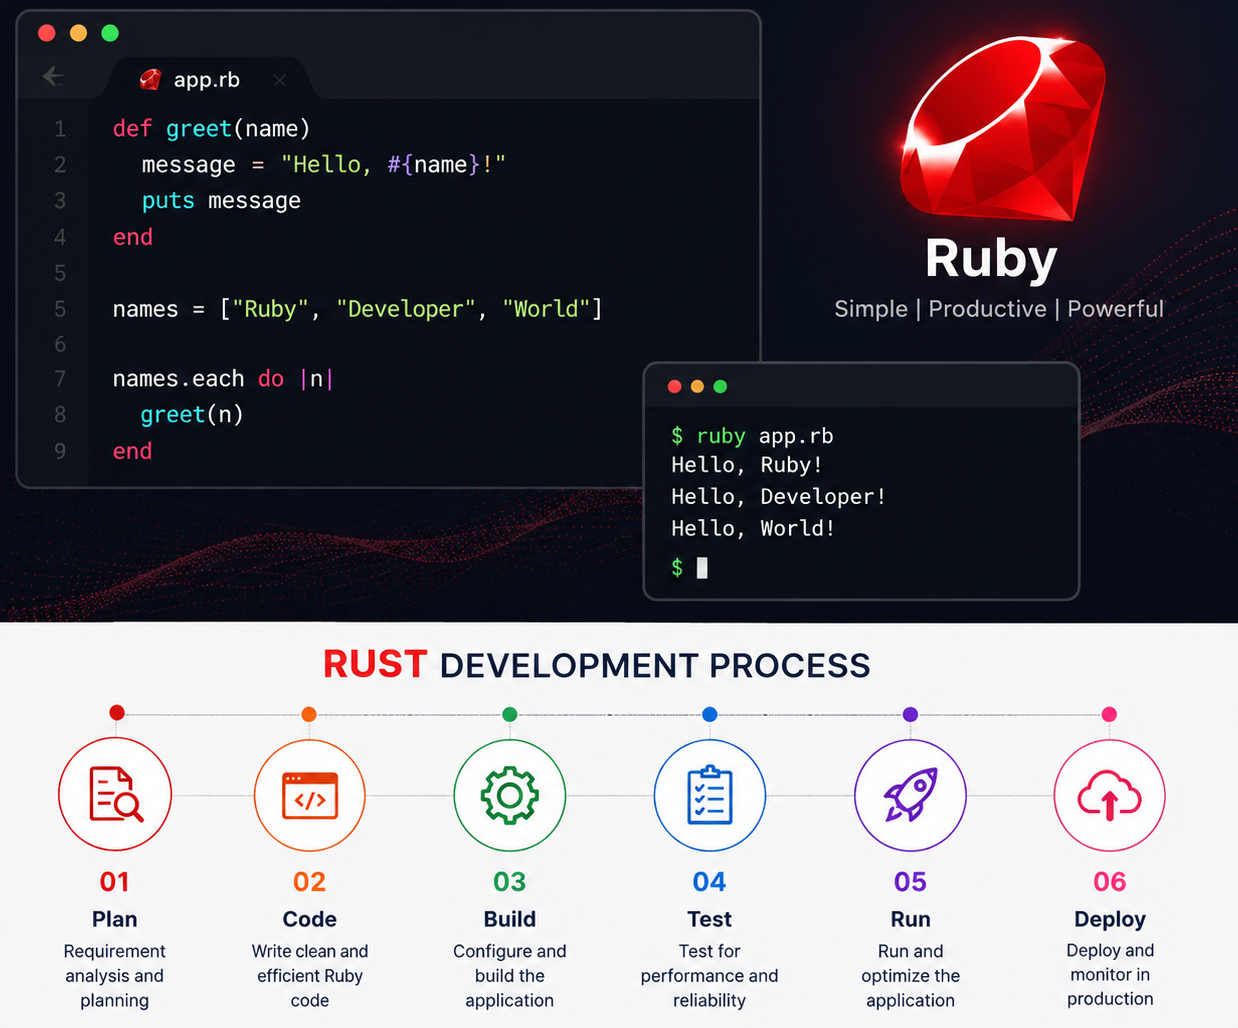Click 'Hello, Developer!' output in terminal
This screenshot has width=1238, height=1028.
[x=778, y=497]
